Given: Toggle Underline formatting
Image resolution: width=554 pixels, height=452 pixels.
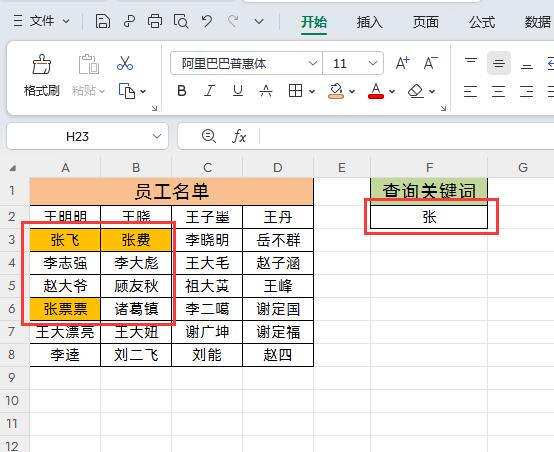Looking at the screenshot, I should click(x=238, y=91).
